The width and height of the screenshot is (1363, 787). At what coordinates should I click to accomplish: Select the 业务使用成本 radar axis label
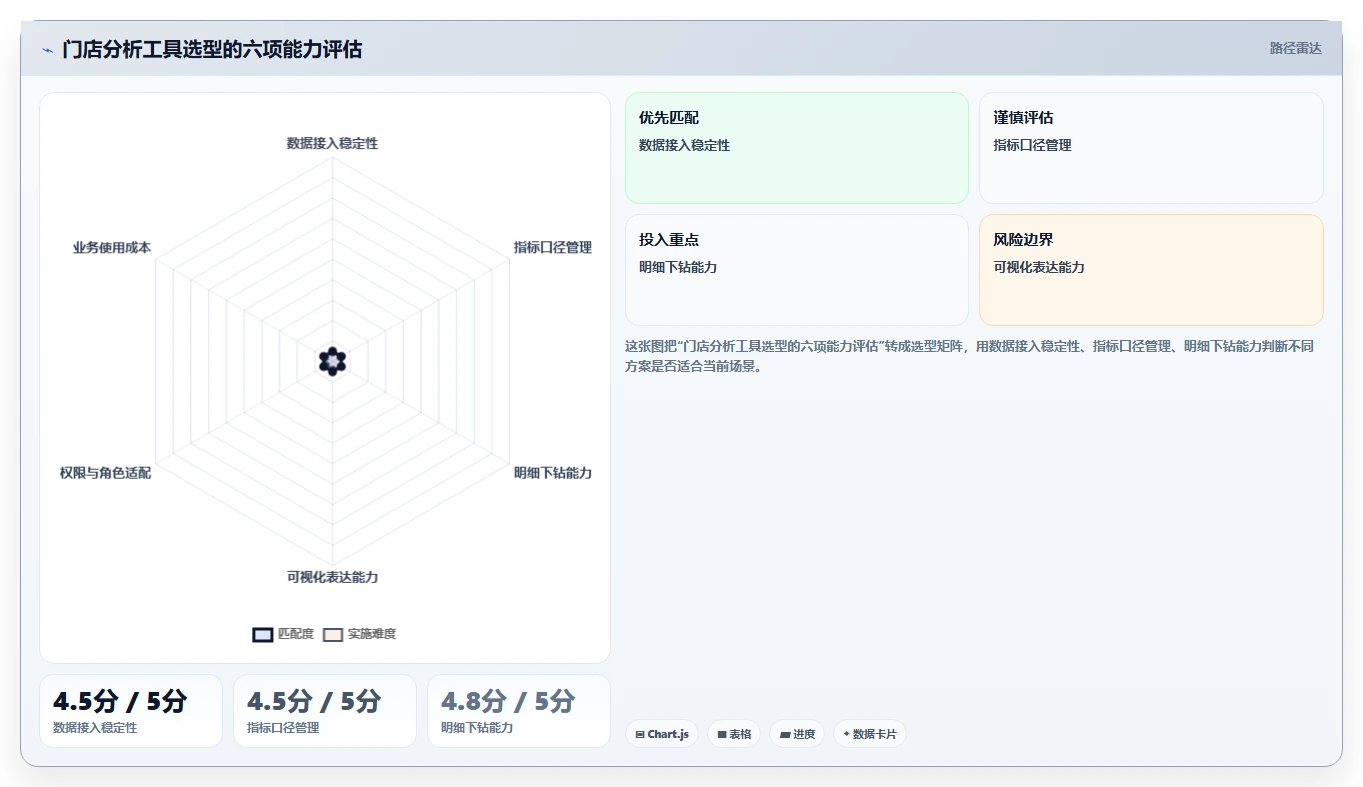coord(112,247)
